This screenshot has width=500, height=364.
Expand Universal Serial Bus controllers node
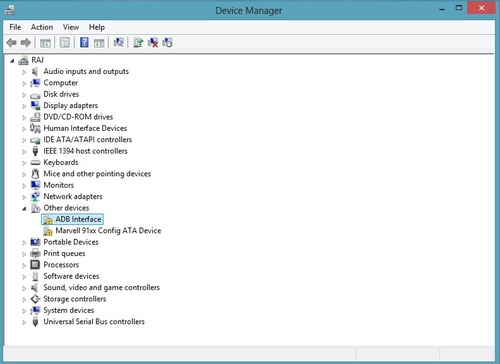24,322
